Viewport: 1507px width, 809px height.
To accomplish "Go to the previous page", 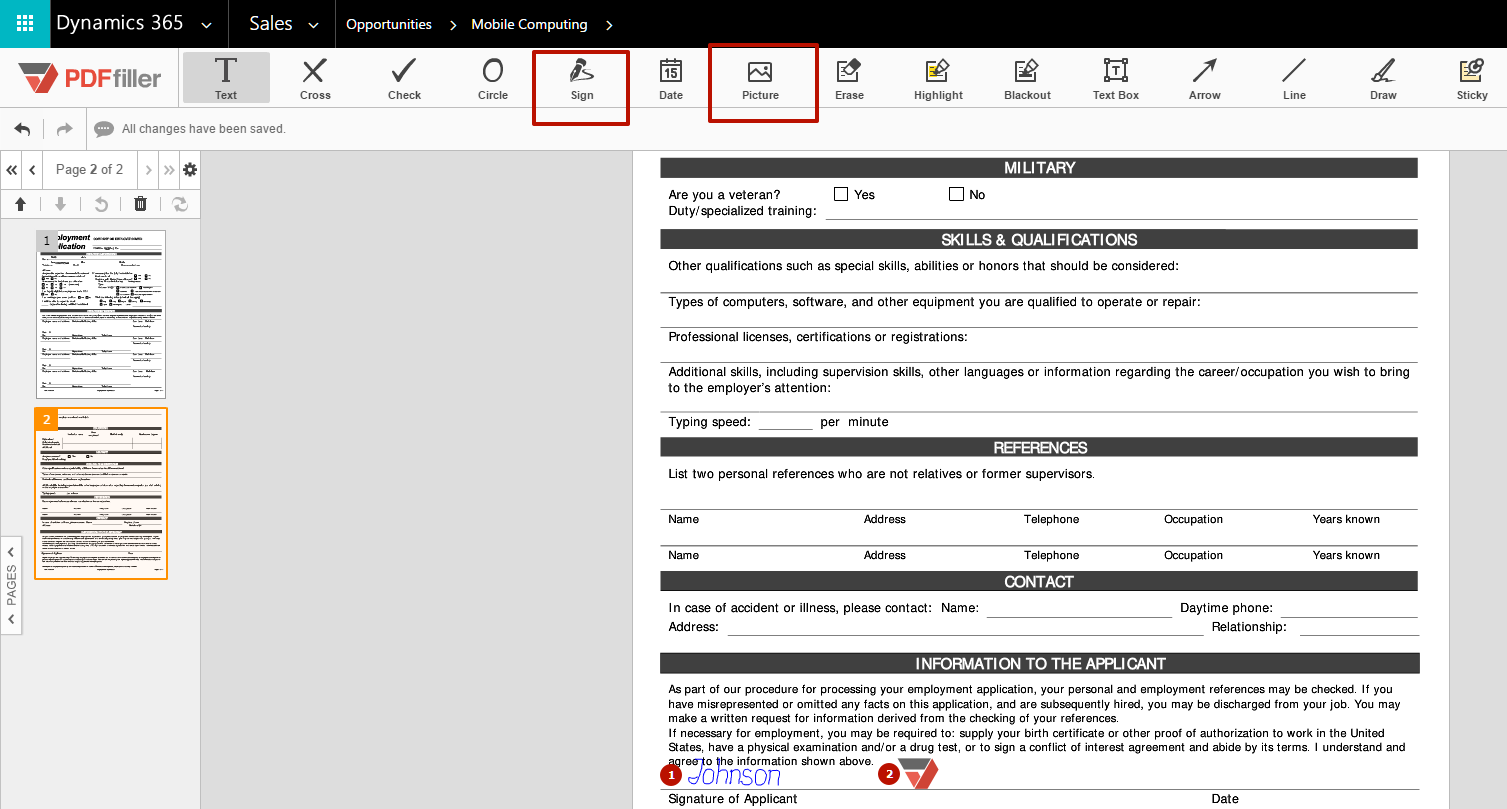I will pos(32,170).
